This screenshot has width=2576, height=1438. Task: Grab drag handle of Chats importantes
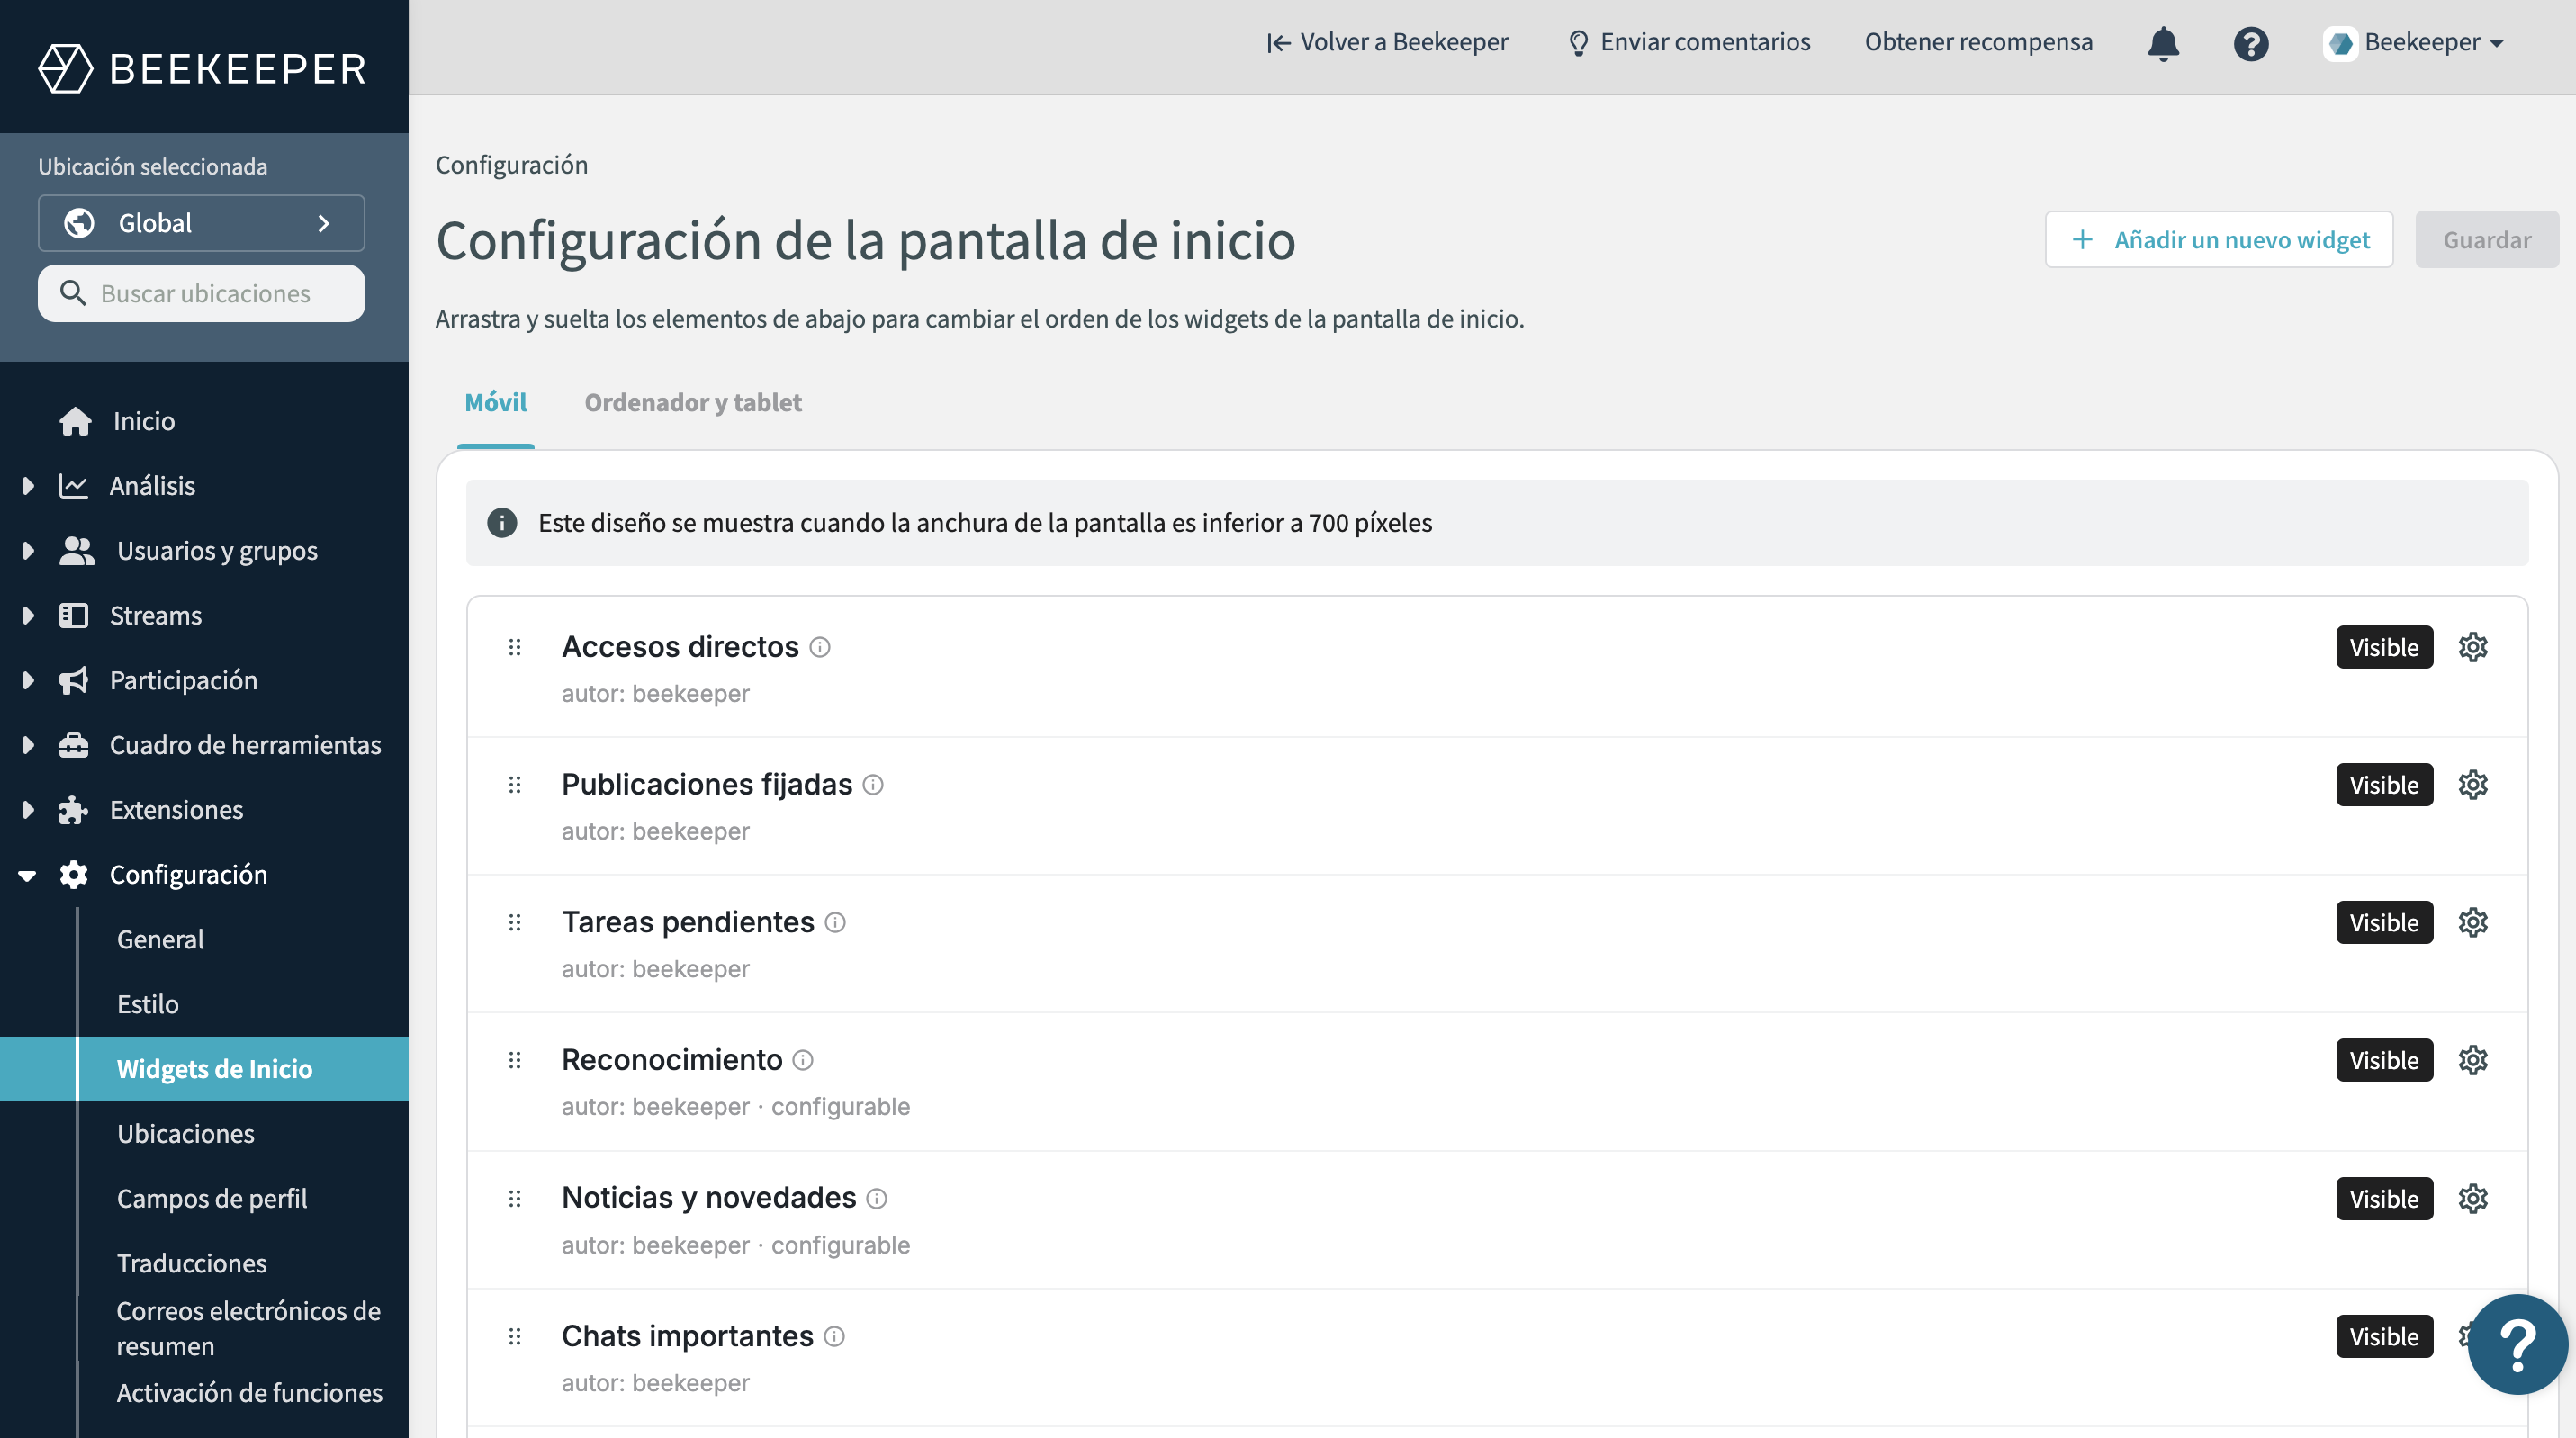tap(515, 1336)
